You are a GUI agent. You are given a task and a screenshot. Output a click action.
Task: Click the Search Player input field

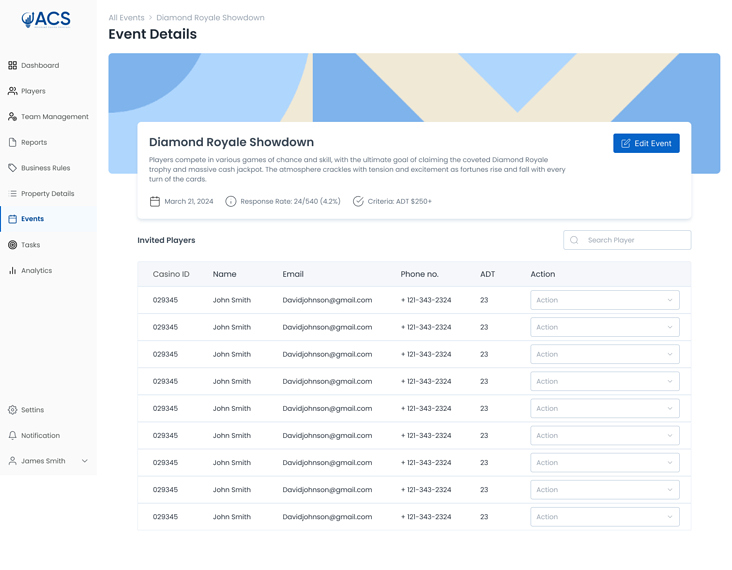tap(634, 240)
